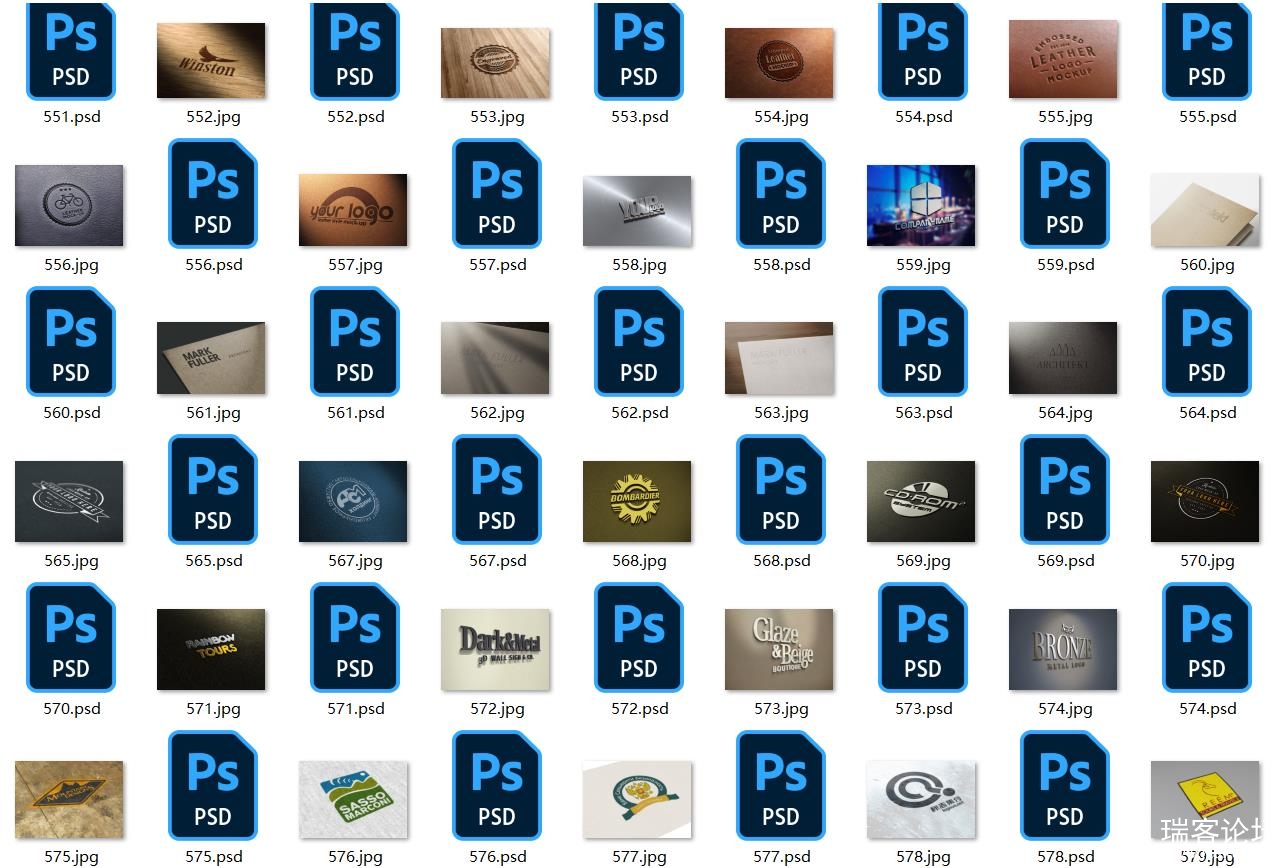This screenshot has height=868, width=1284.
Task: Pick the 562.psd PSD file icon
Action: click(639, 342)
